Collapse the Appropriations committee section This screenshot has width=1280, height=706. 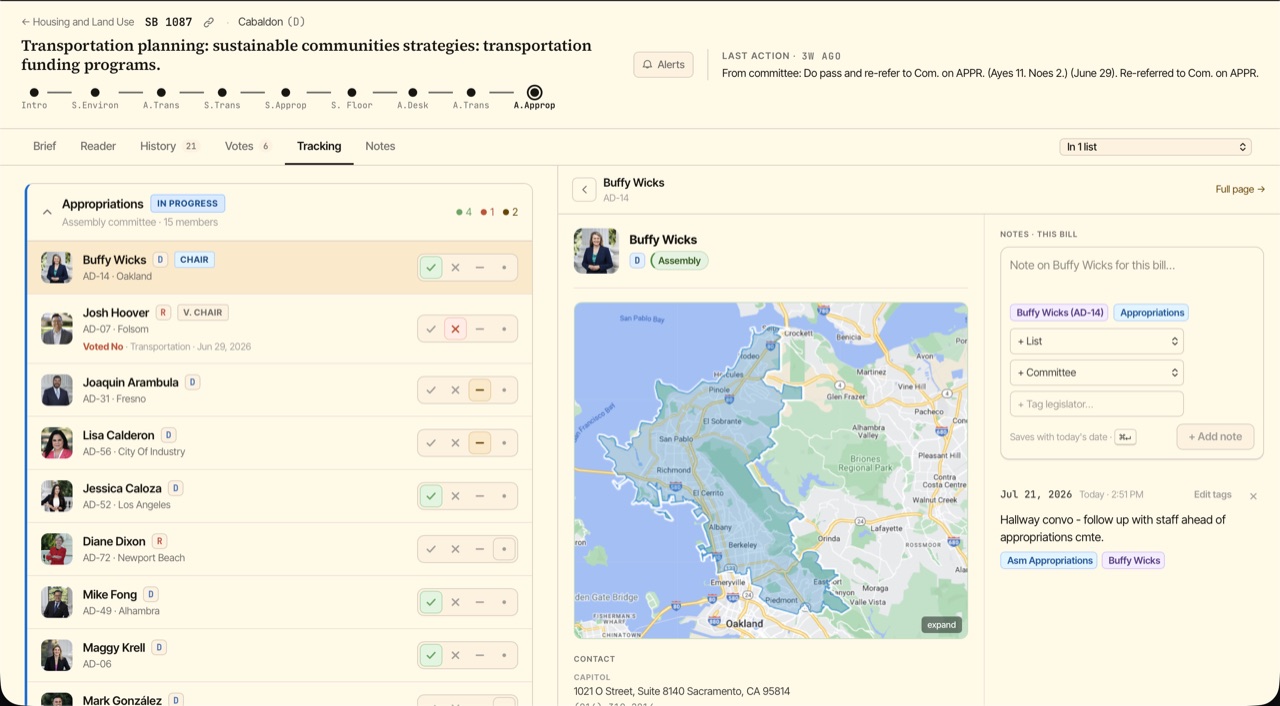tap(47, 212)
